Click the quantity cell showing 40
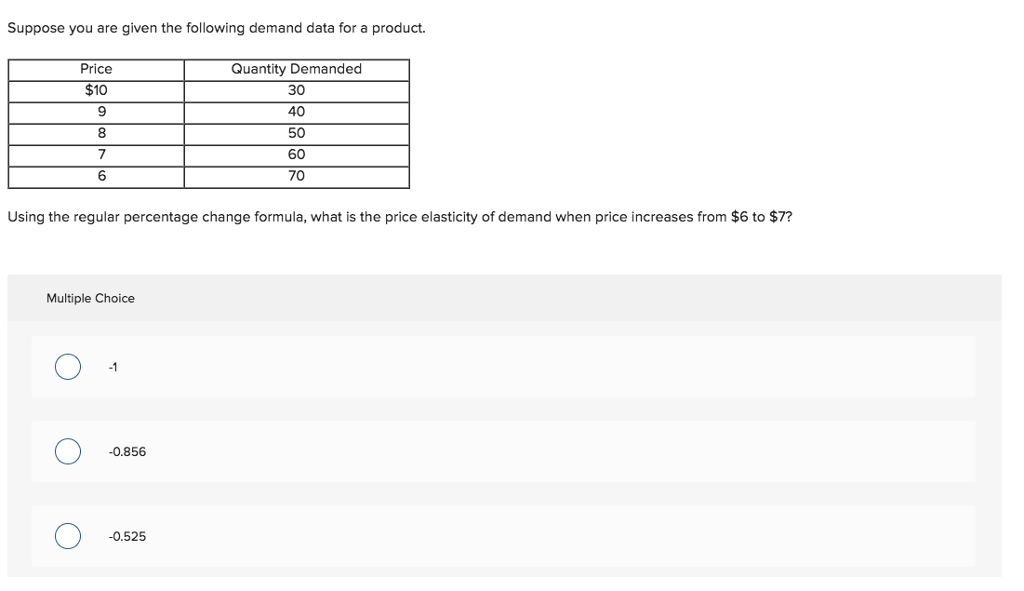The image size is (1024, 591). click(x=295, y=112)
